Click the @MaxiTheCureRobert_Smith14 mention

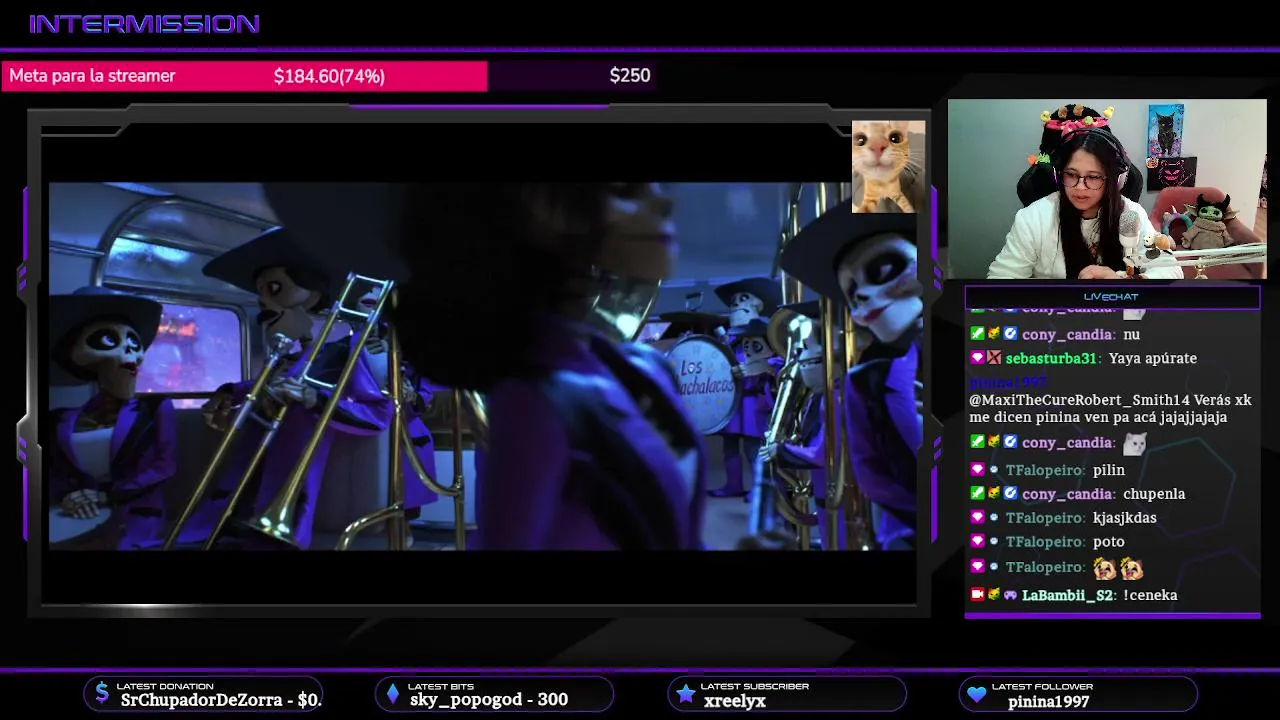[1079, 400]
